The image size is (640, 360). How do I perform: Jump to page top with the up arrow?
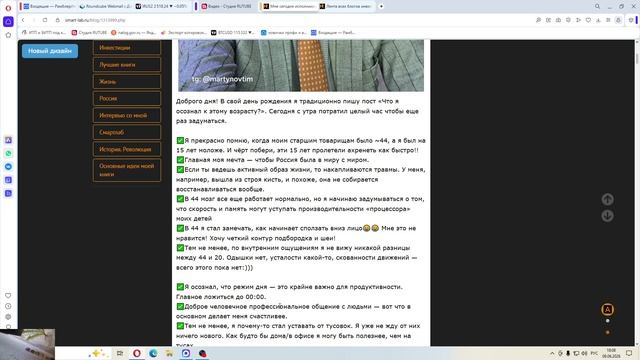pyautogui.click(x=607, y=199)
